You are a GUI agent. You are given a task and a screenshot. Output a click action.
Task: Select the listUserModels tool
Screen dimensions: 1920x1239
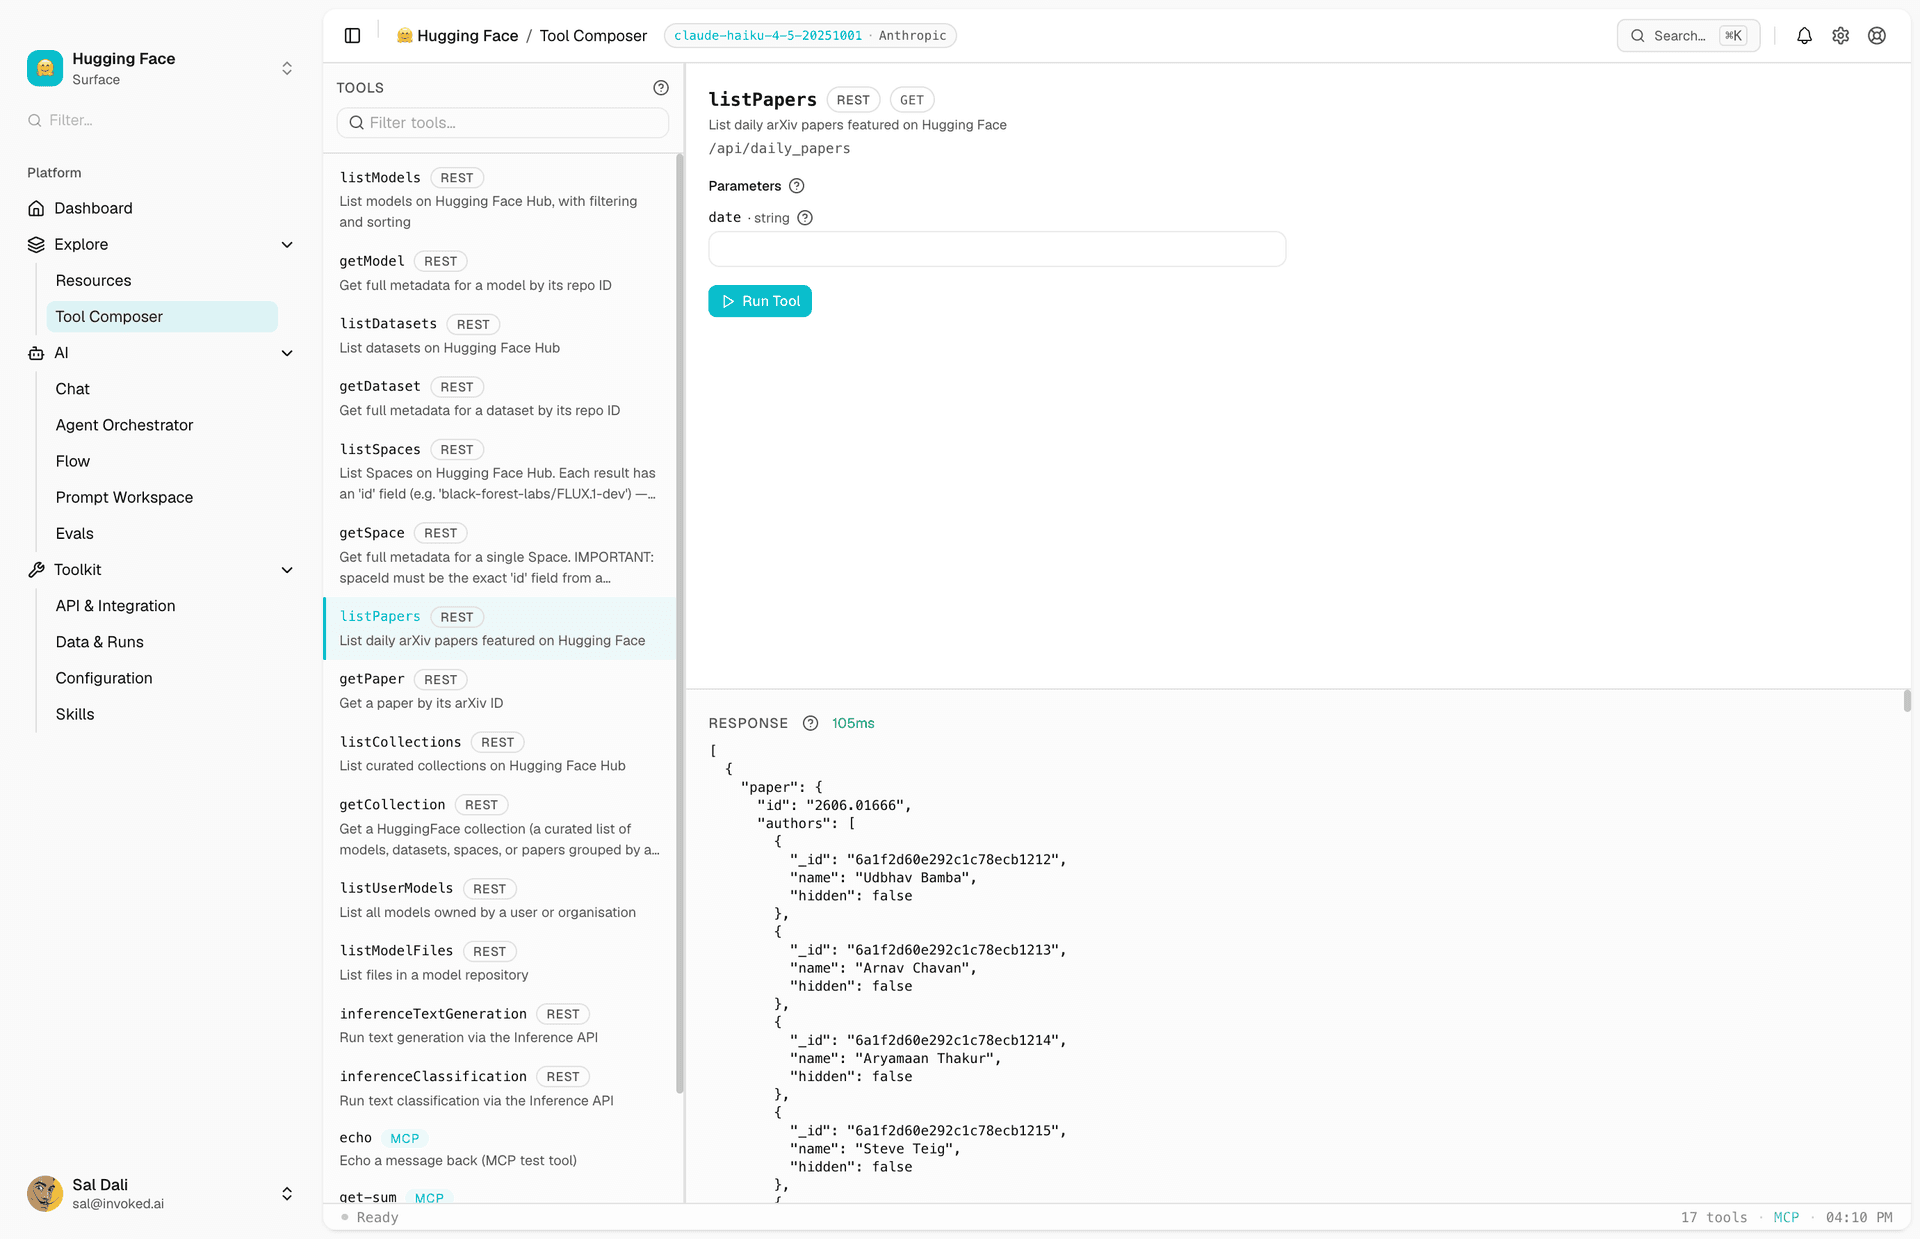tap(500, 900)
